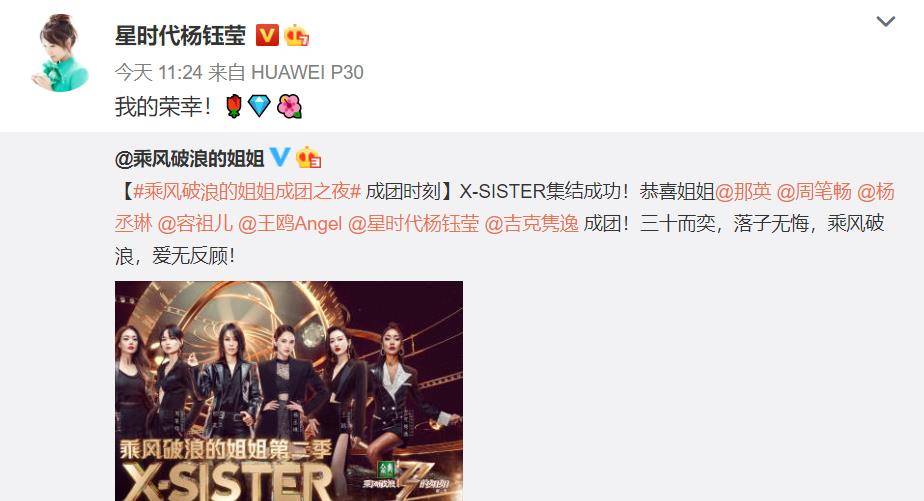Image resolution: width=924 pixels, height=501 pixels.
Task: Open the @王鸥Angel mention
Action: [290, 224]
